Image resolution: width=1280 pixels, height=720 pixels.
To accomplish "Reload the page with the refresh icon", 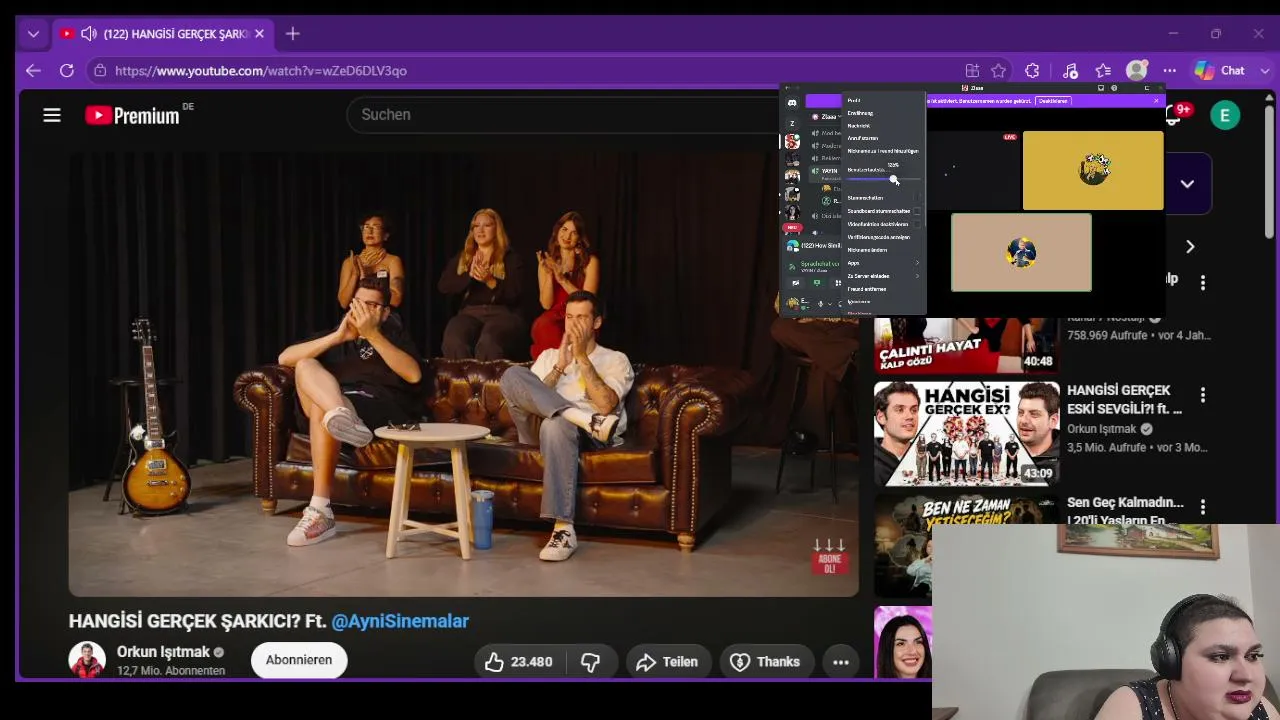I will (x=67, y=71).
